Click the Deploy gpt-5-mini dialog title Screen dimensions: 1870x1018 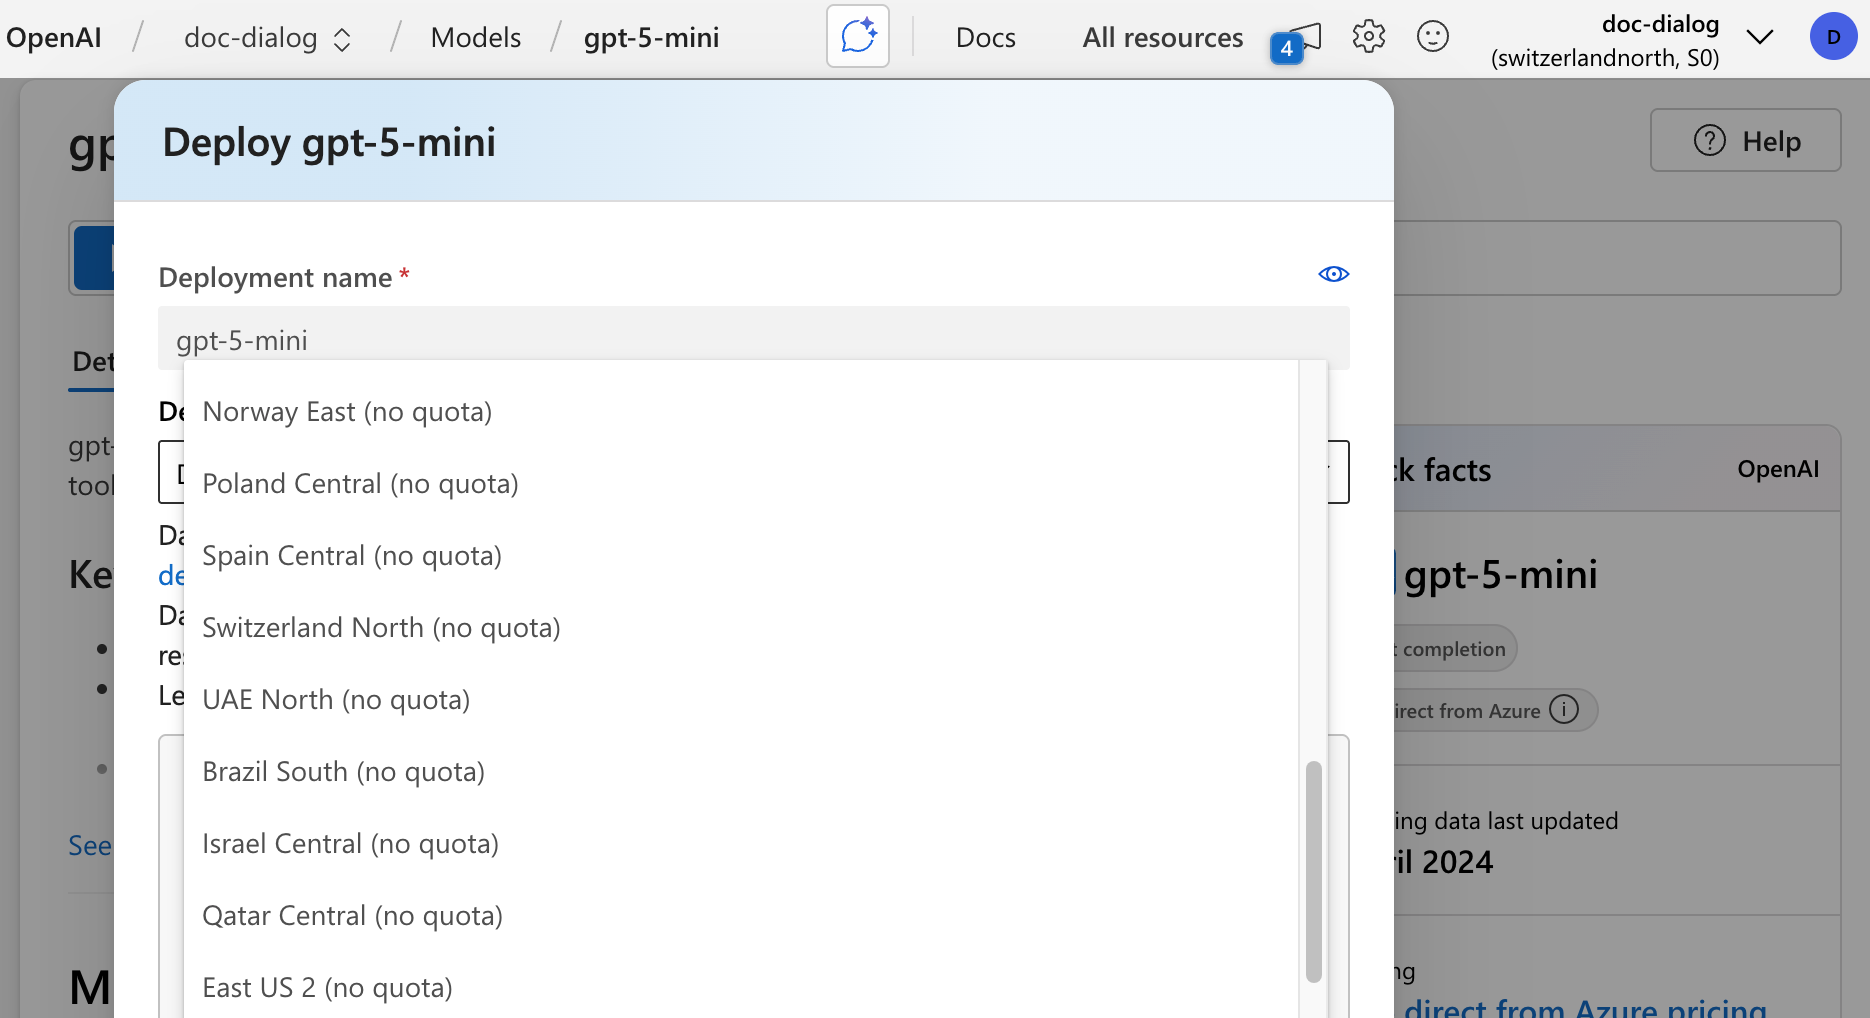(329, 142)
